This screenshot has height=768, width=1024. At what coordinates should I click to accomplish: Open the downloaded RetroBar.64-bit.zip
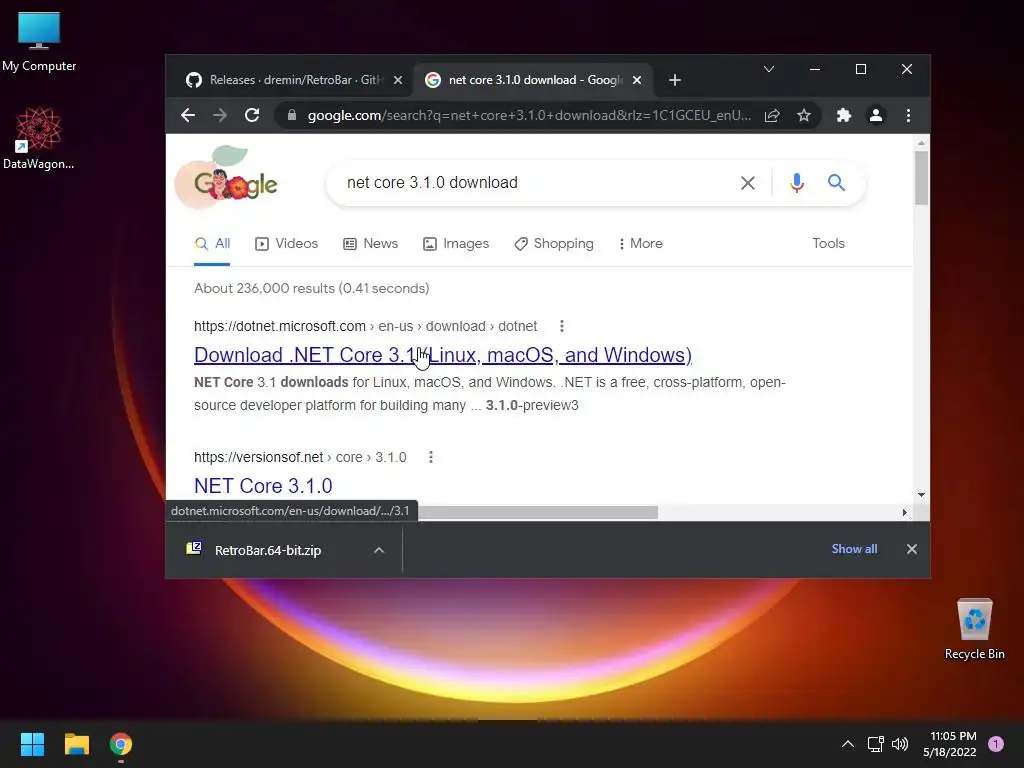268,551
